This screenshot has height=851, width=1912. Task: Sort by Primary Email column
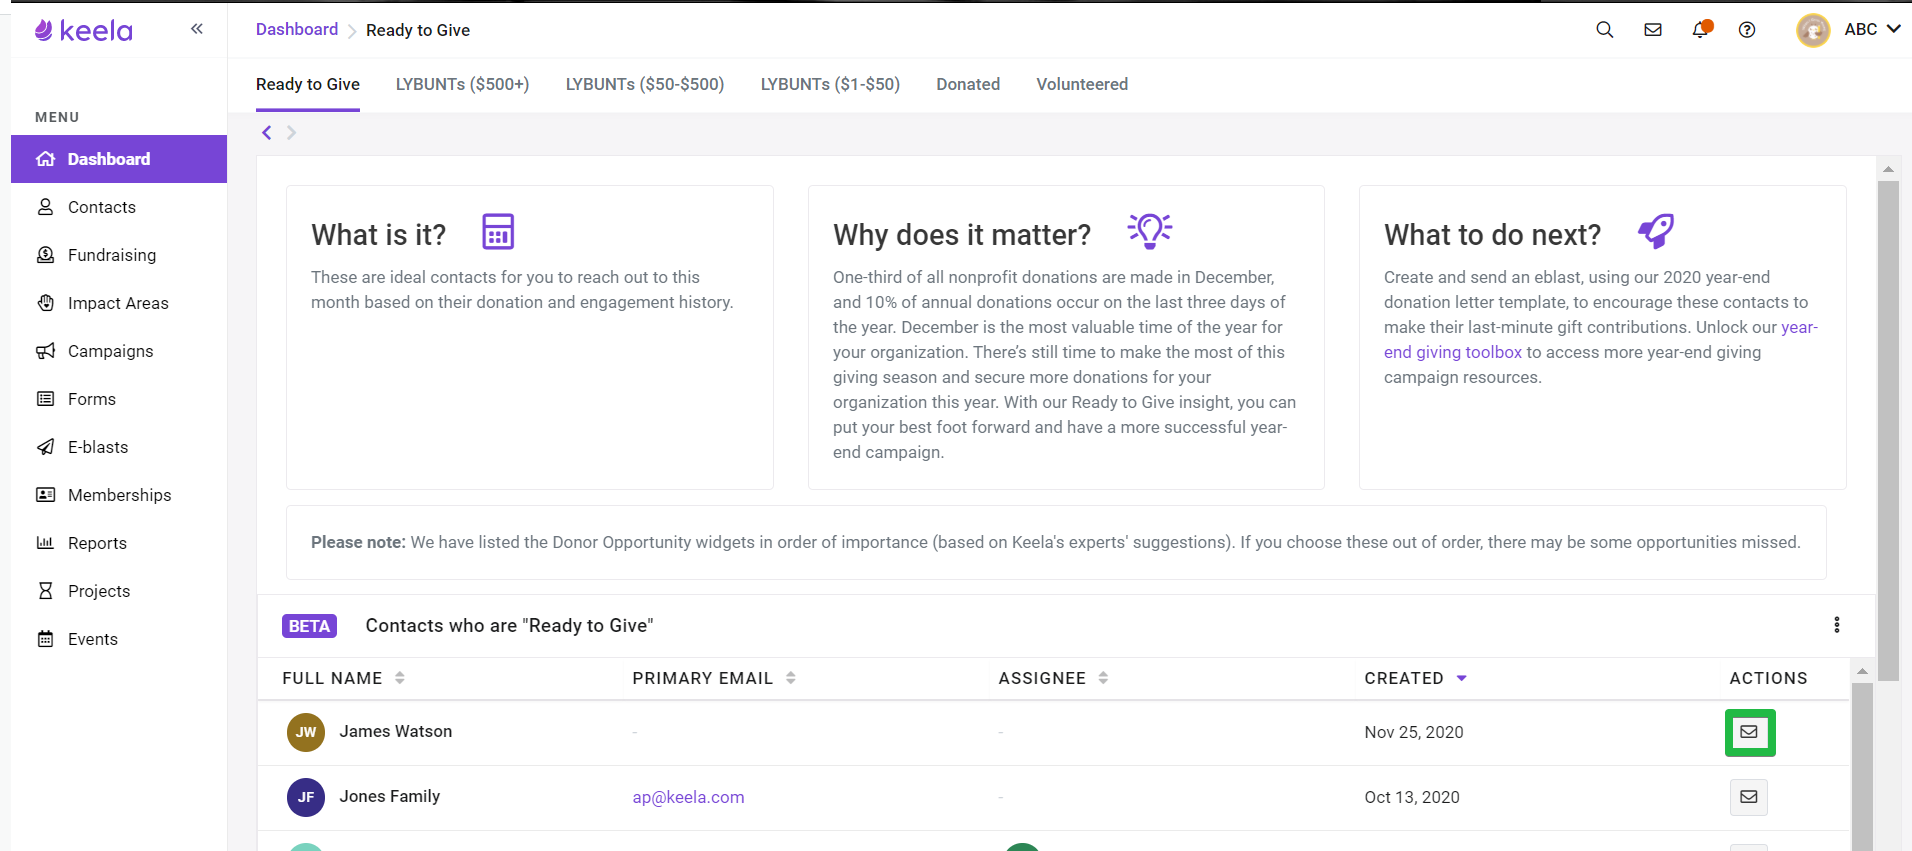tap(714, 678)
